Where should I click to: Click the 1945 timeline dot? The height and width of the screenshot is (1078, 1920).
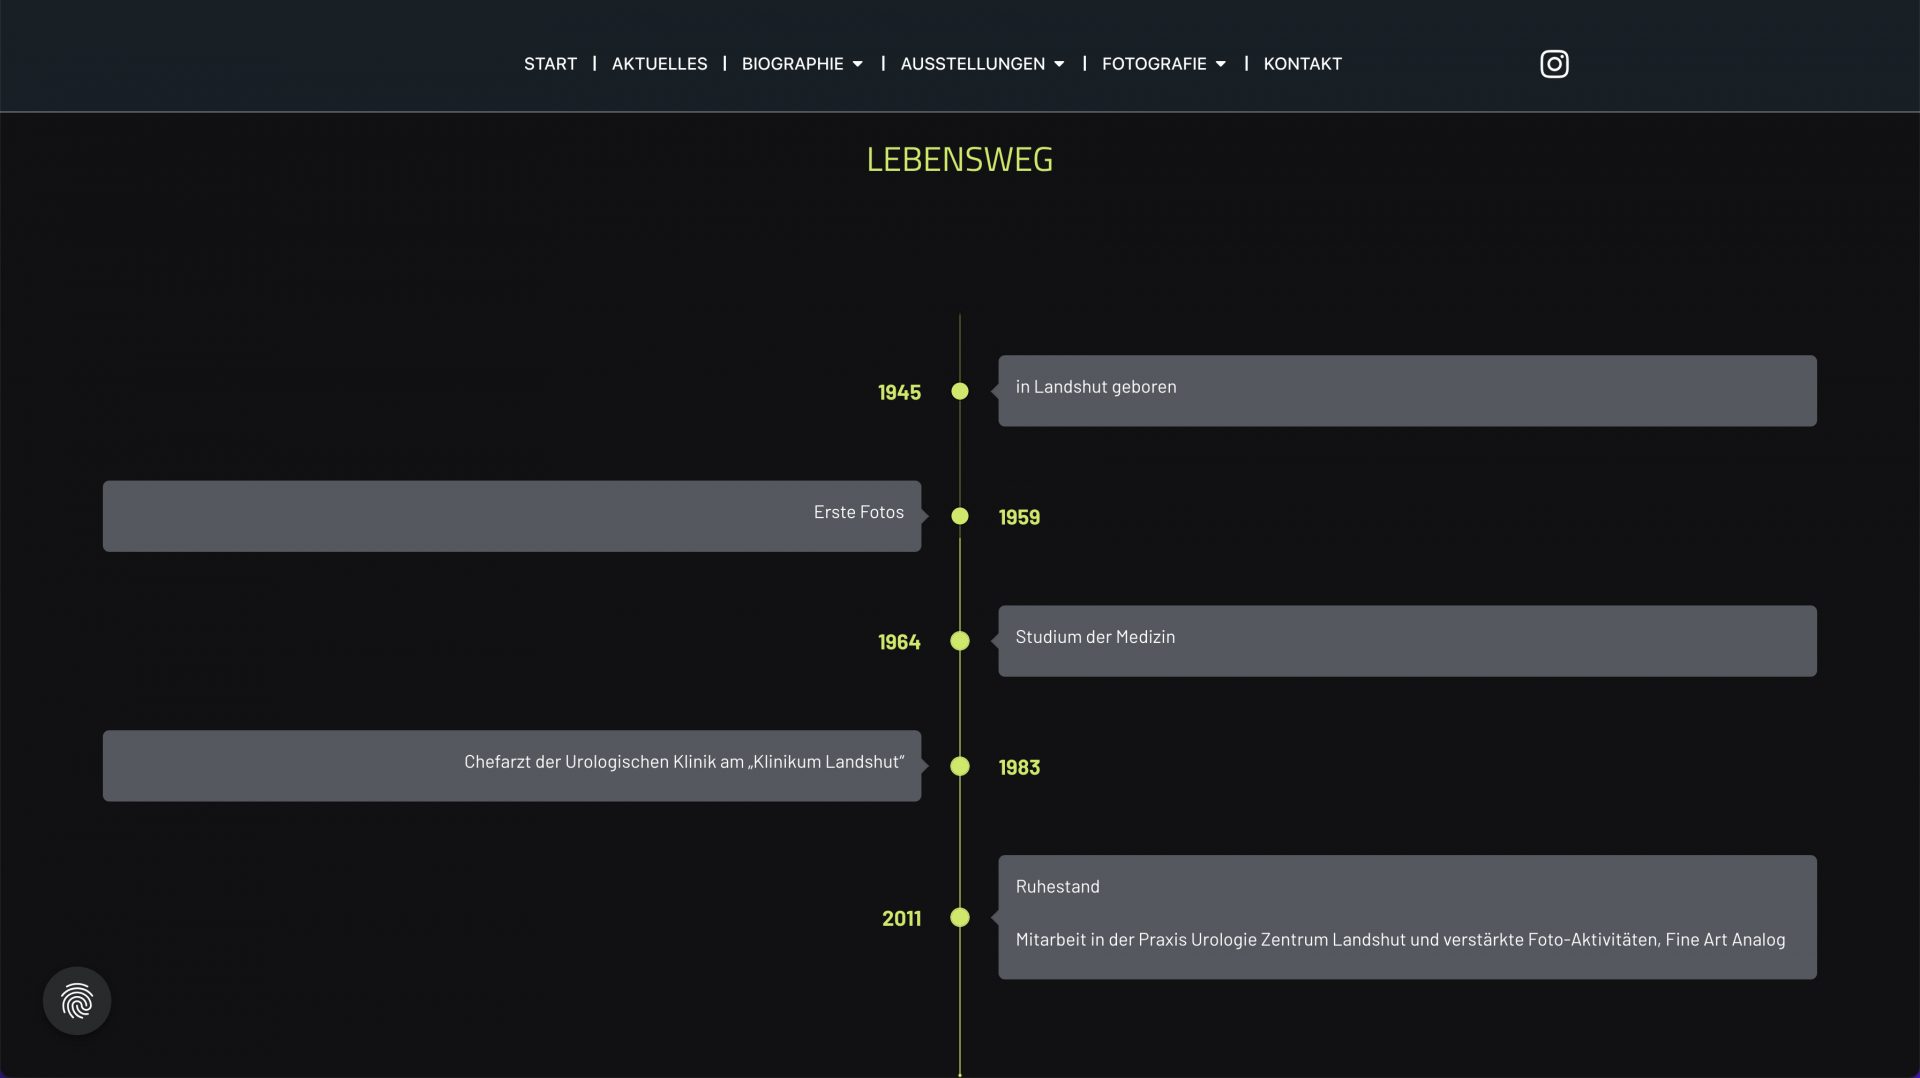(x=960, y=391)
